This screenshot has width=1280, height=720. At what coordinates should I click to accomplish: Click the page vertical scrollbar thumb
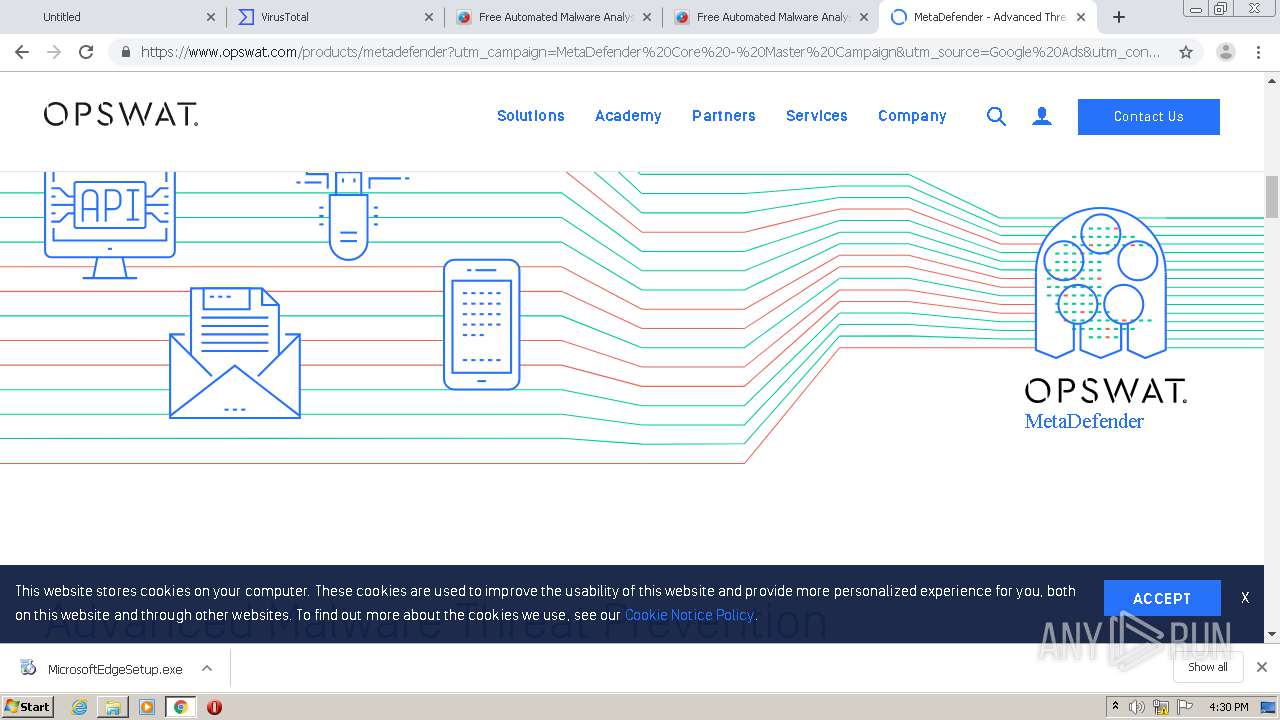[1272, 196]
